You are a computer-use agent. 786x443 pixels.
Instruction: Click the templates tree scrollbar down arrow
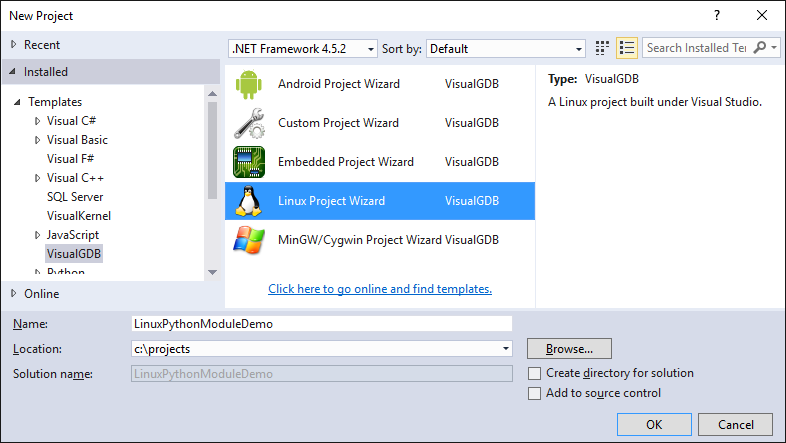tap(212, 272)
